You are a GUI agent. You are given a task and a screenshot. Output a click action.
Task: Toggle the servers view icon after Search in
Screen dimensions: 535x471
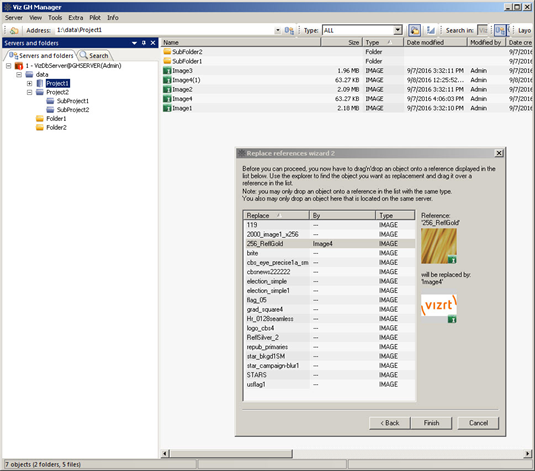(500, 30)
